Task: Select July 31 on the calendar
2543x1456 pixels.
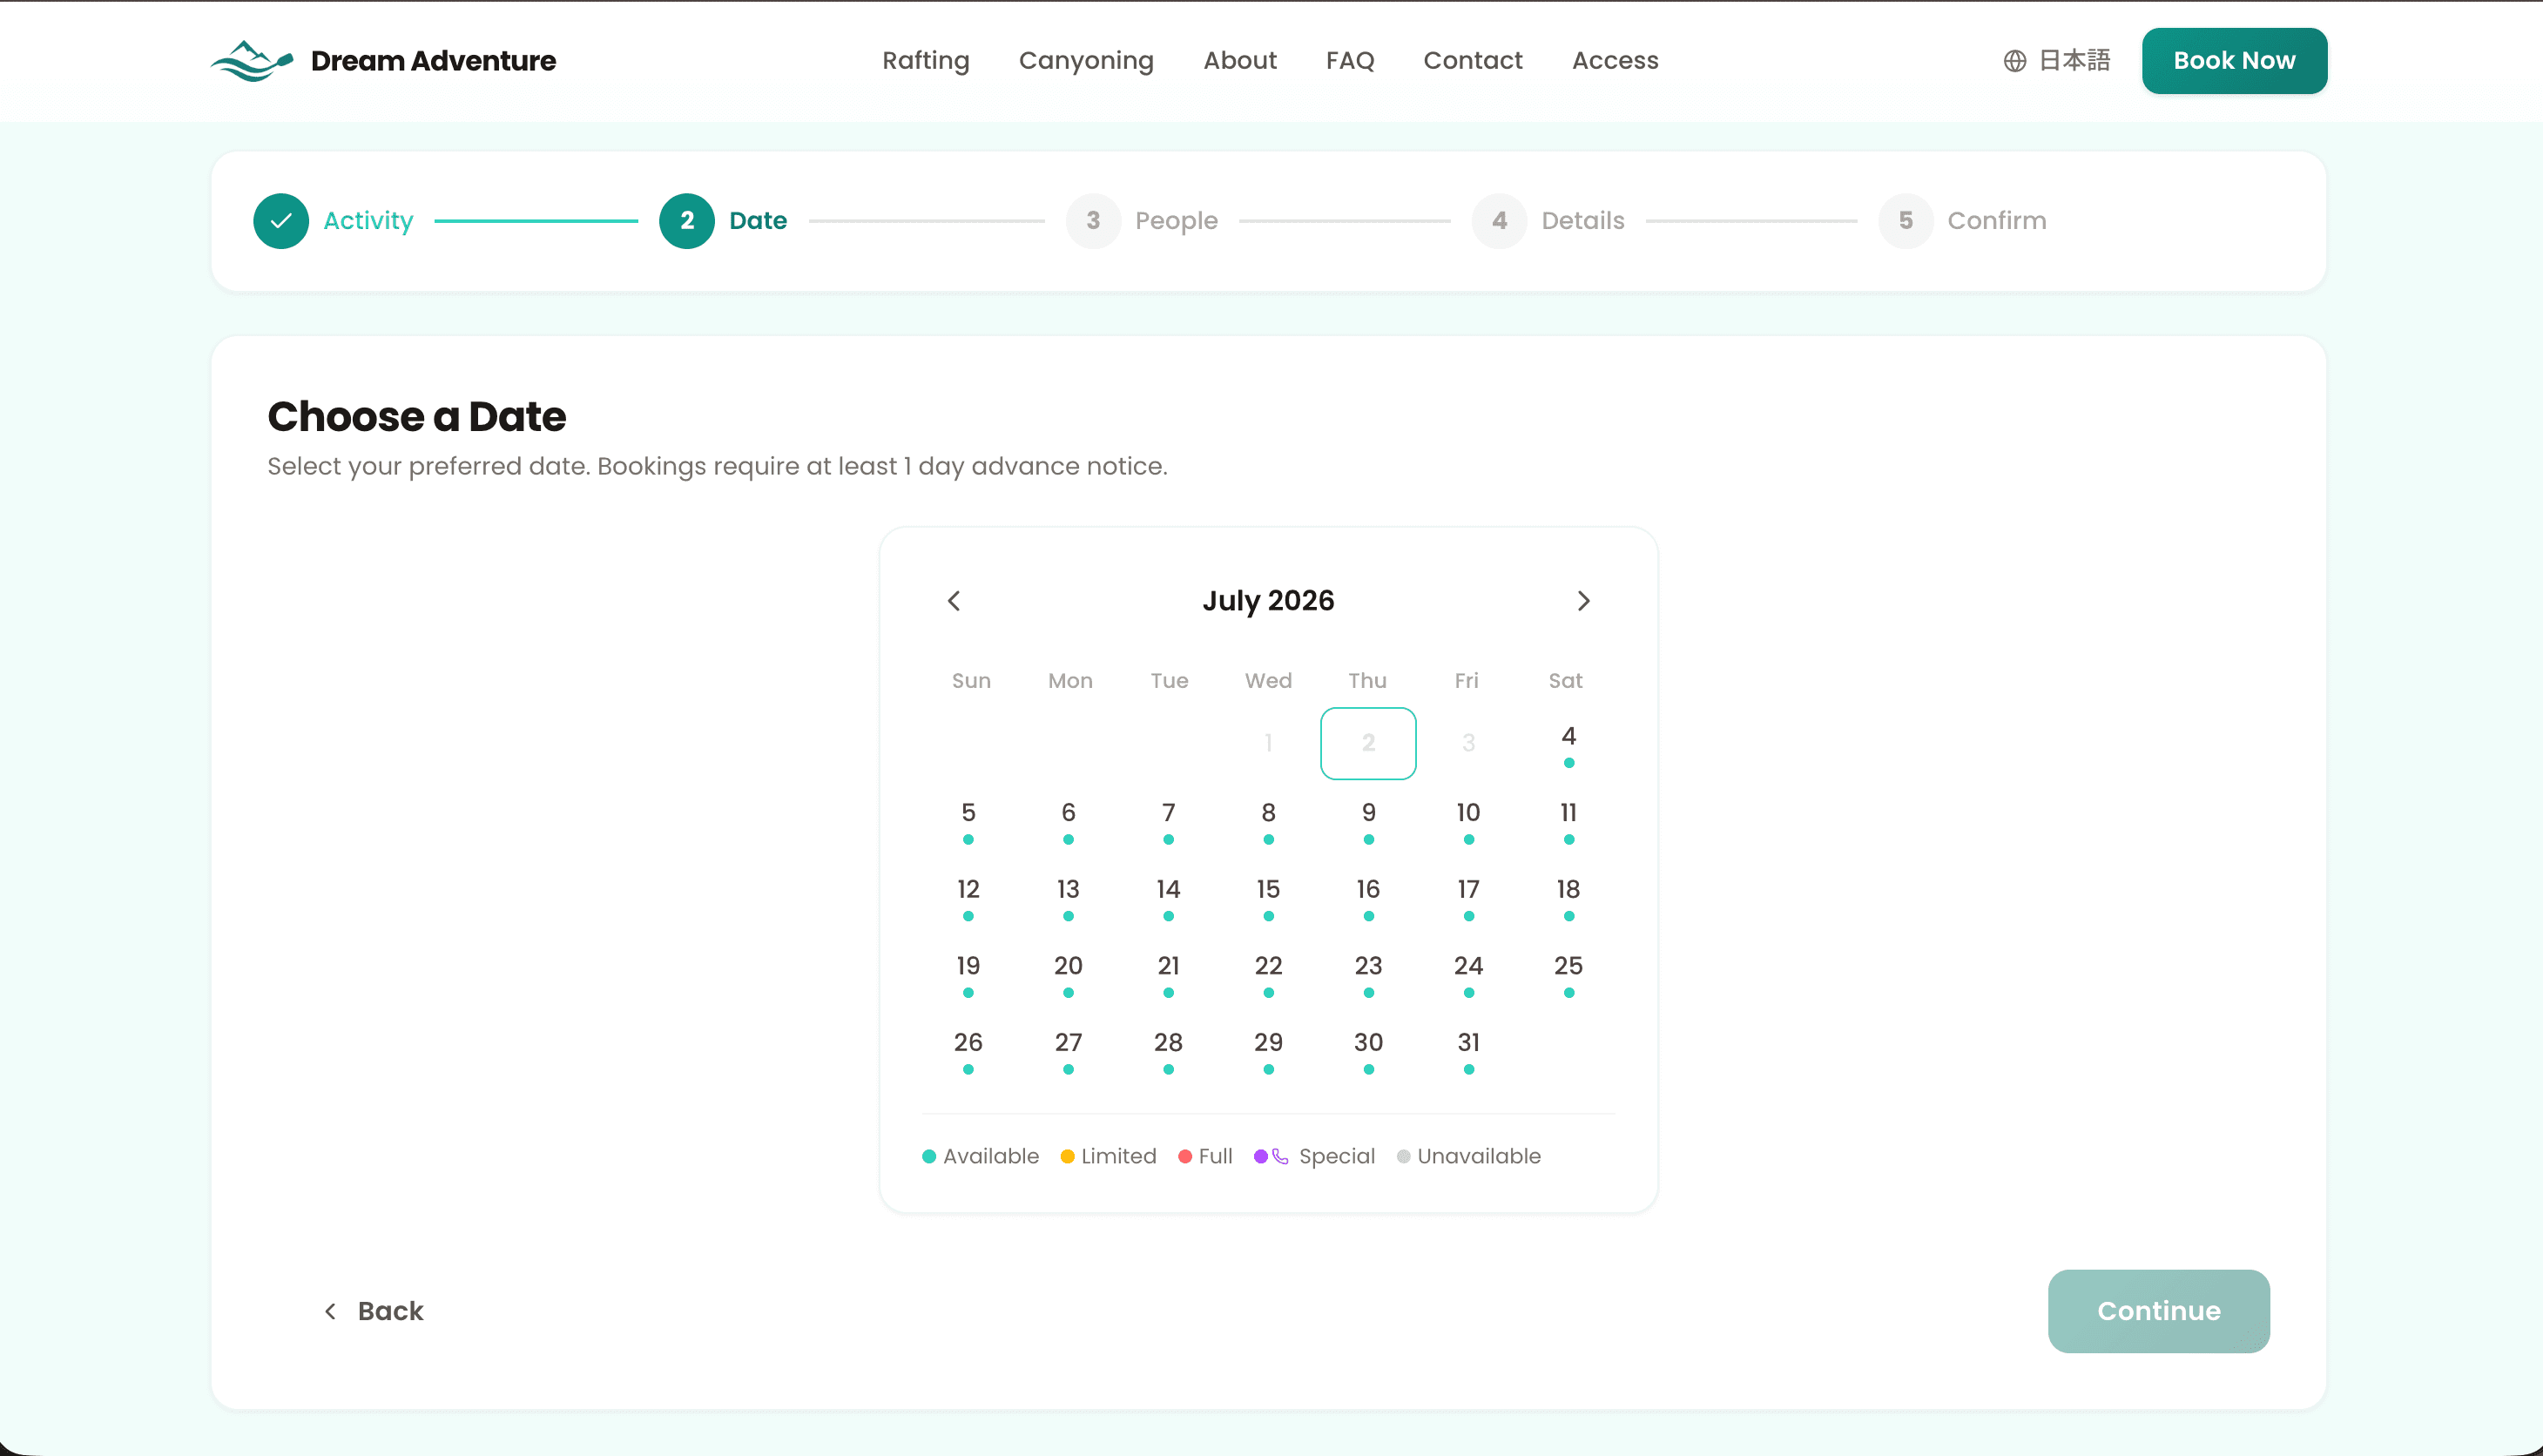Action: click(x=1468, y=1051)
